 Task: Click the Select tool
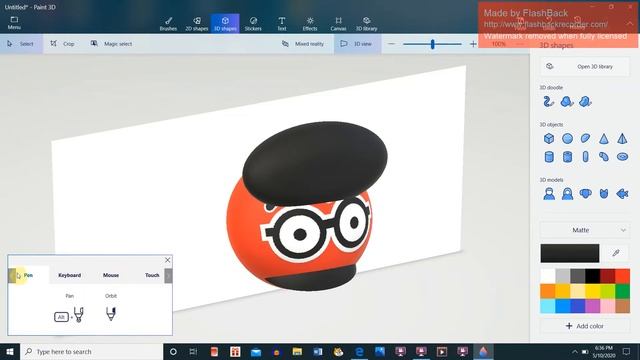(21, 44)
